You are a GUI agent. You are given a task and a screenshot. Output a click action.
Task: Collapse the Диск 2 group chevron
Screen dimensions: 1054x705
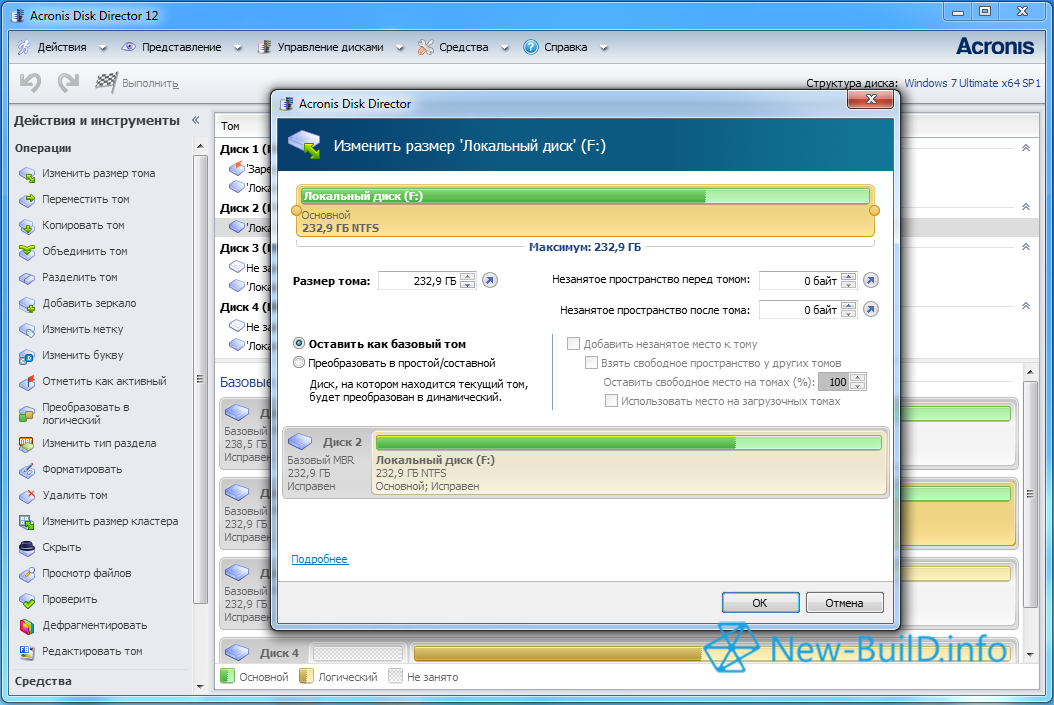pos(1026,207)
